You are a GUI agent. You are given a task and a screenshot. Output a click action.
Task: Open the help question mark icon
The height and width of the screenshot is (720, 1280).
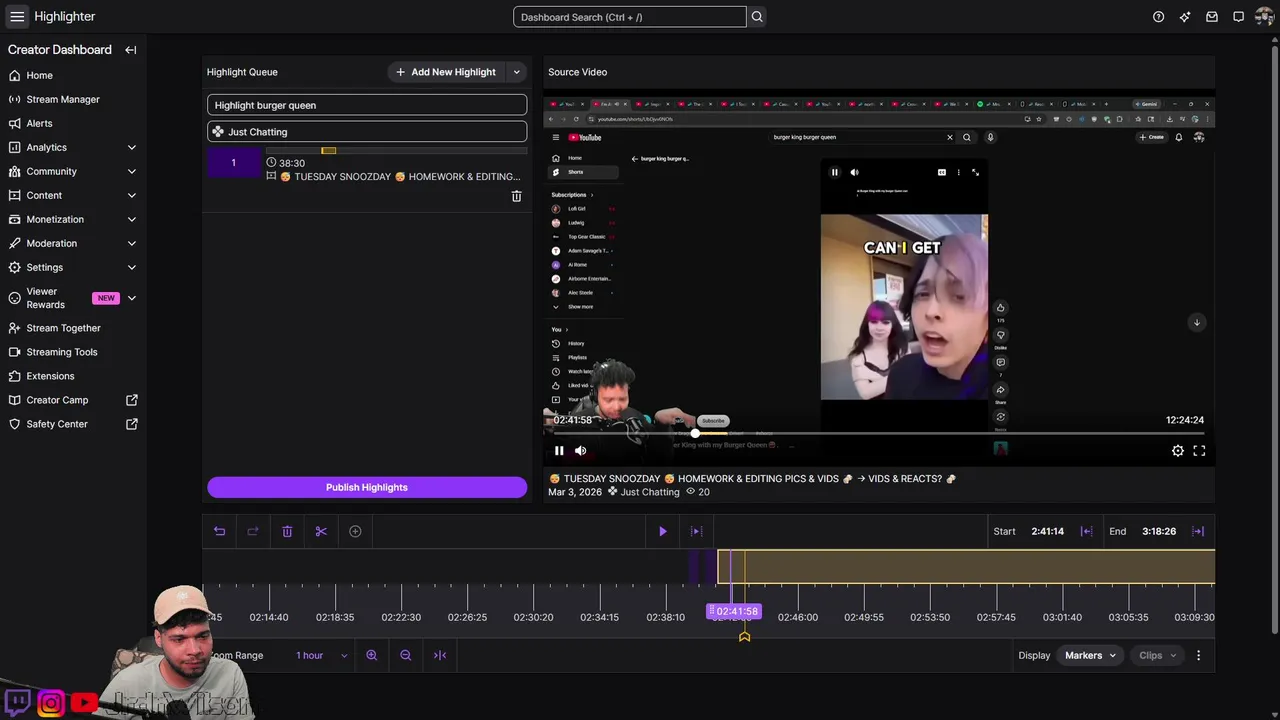(x=1158, y=17)
